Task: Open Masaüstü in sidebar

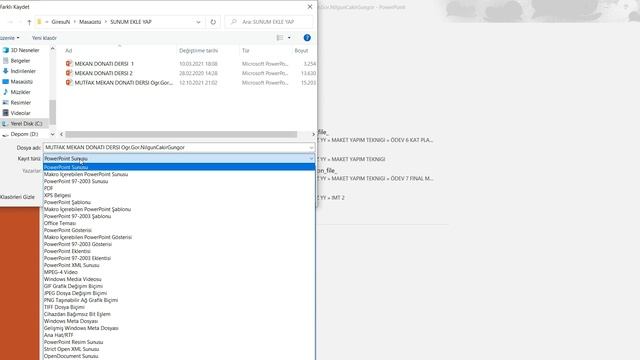Action: (x=21, y=82)
